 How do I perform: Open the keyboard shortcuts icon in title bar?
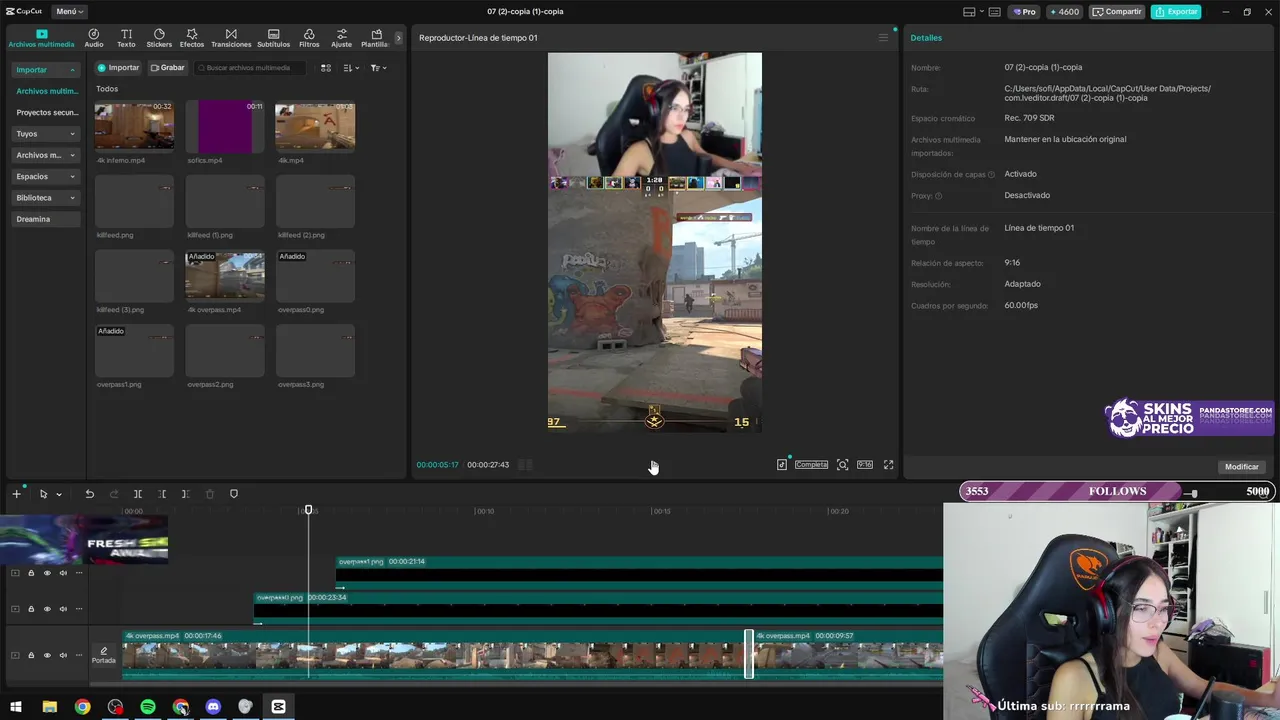(x=994, y=12)
